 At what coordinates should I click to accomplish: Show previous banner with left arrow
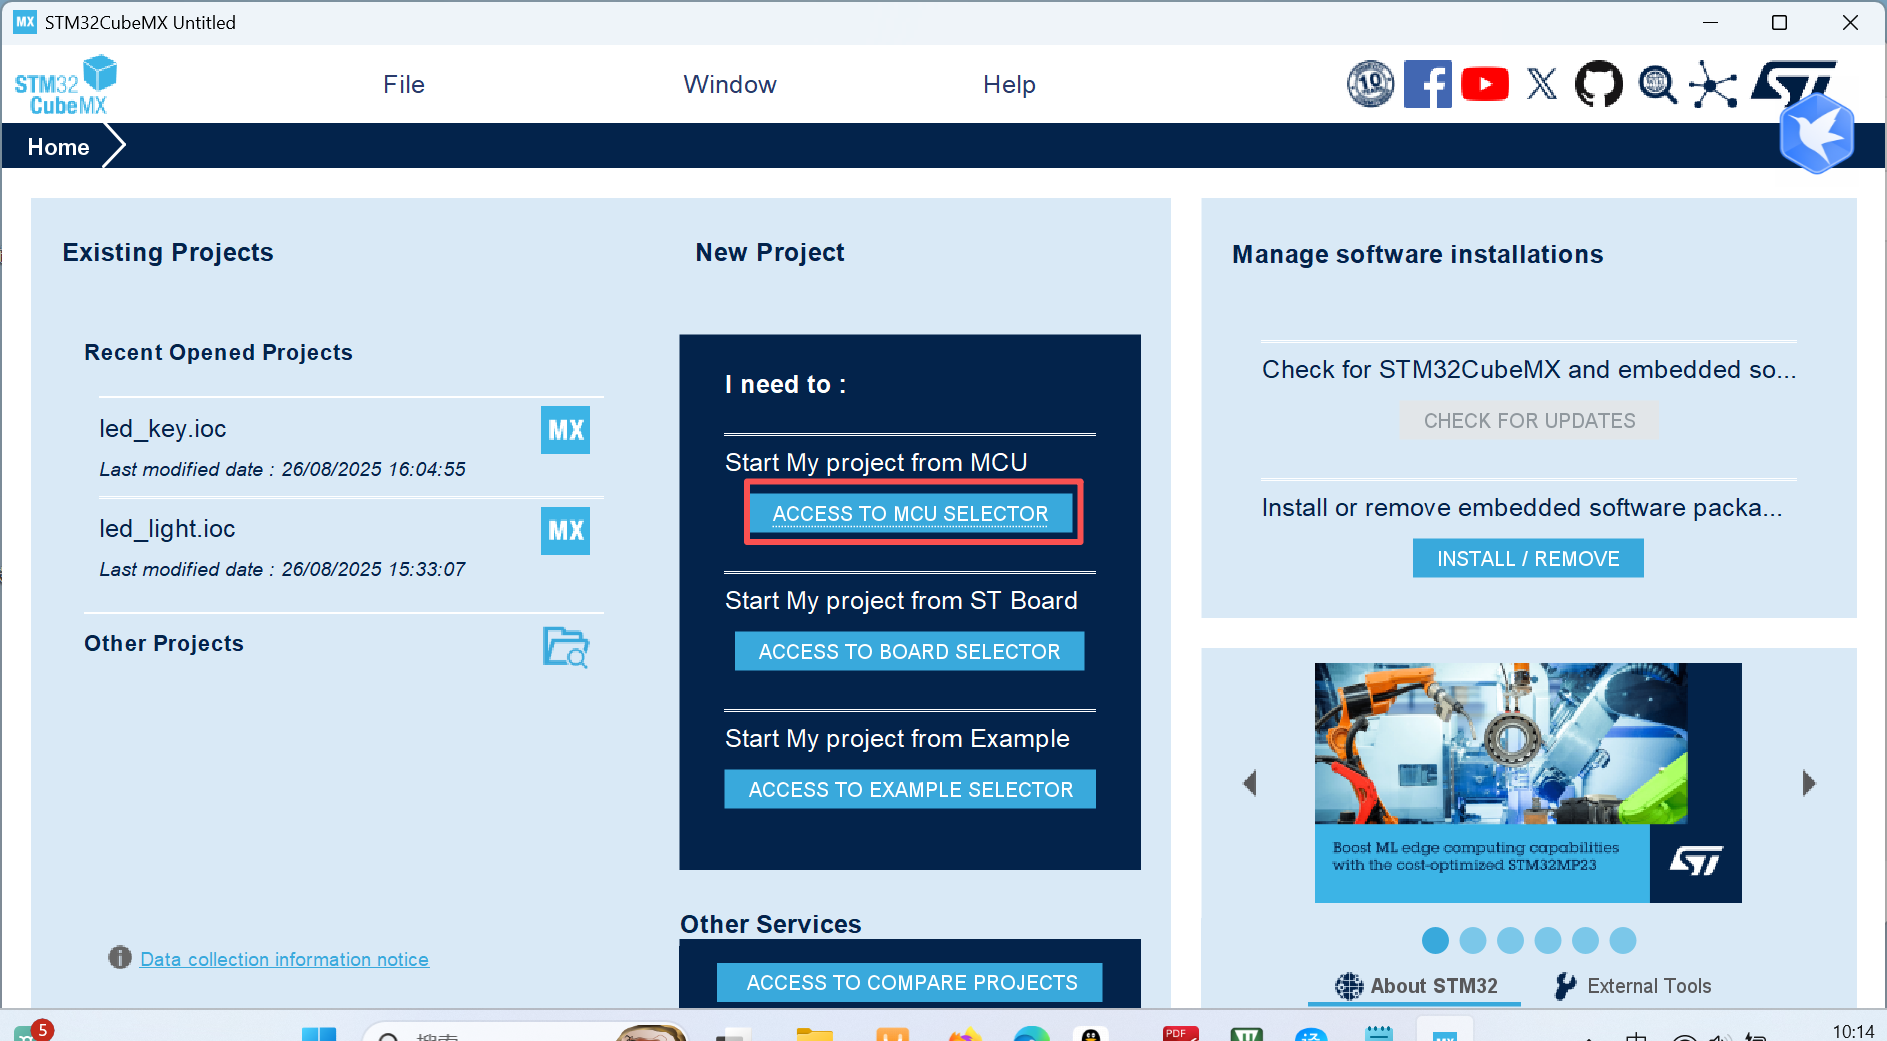coord(1249,783)
